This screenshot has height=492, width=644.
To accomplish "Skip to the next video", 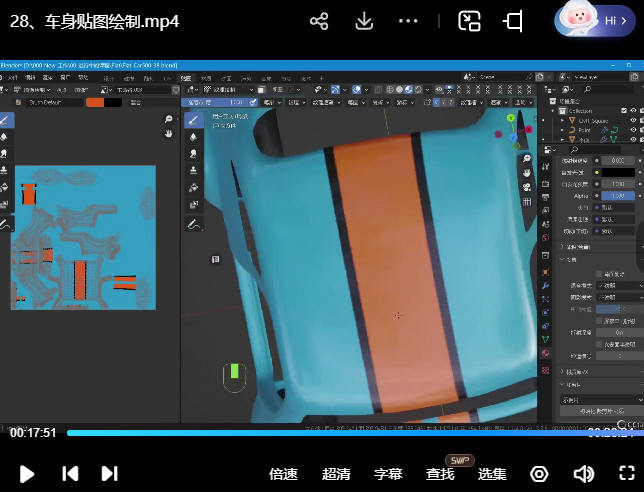I will tap(109, 473).
